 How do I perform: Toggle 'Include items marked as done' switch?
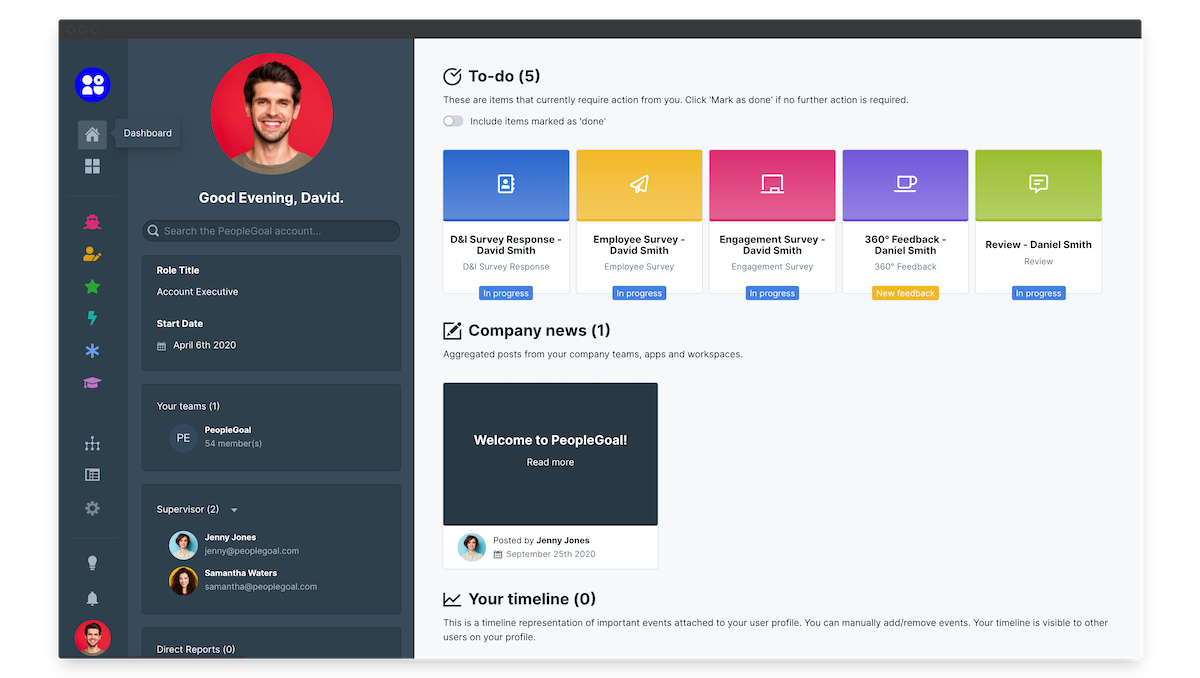(454, 121)
